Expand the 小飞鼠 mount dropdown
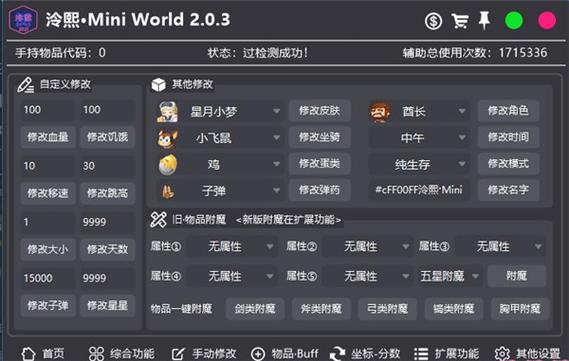 coord(232,138)
